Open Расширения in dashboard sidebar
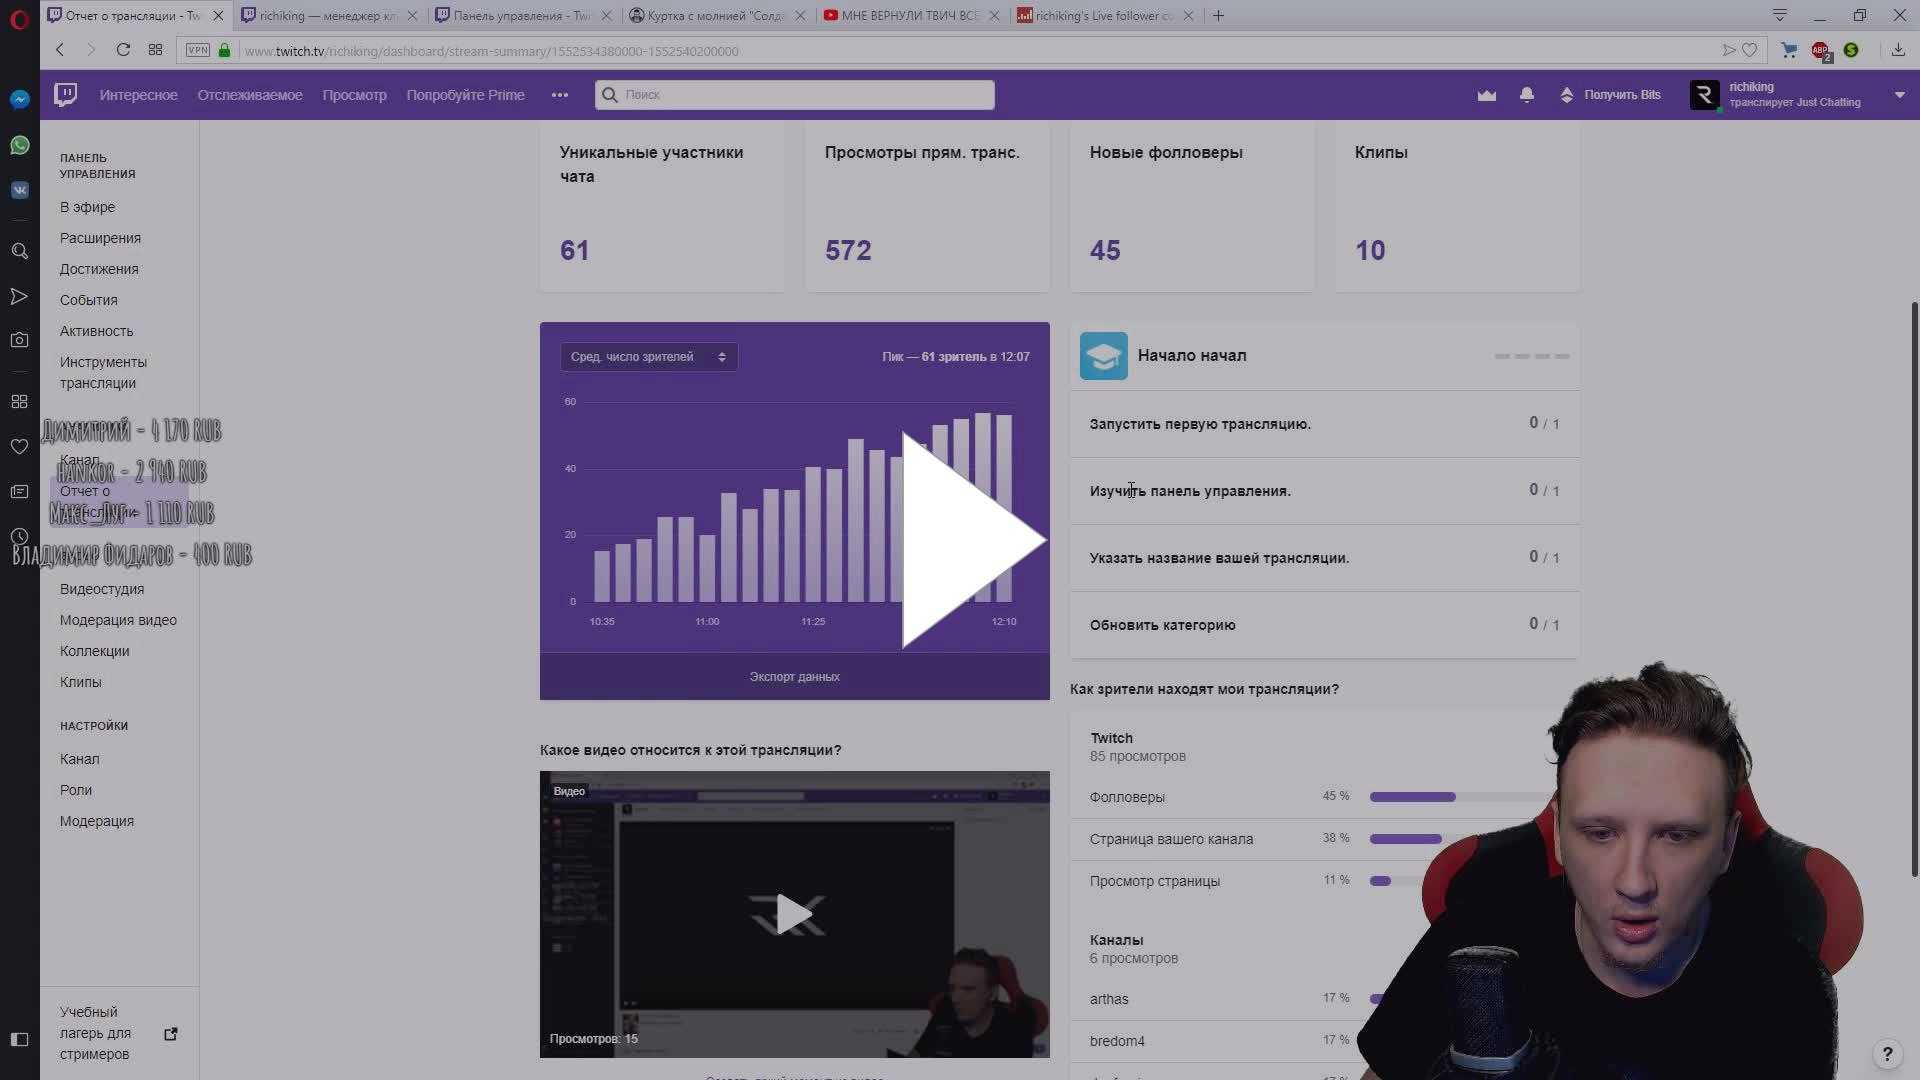Screen dimensions: 1920x1080 100,238
